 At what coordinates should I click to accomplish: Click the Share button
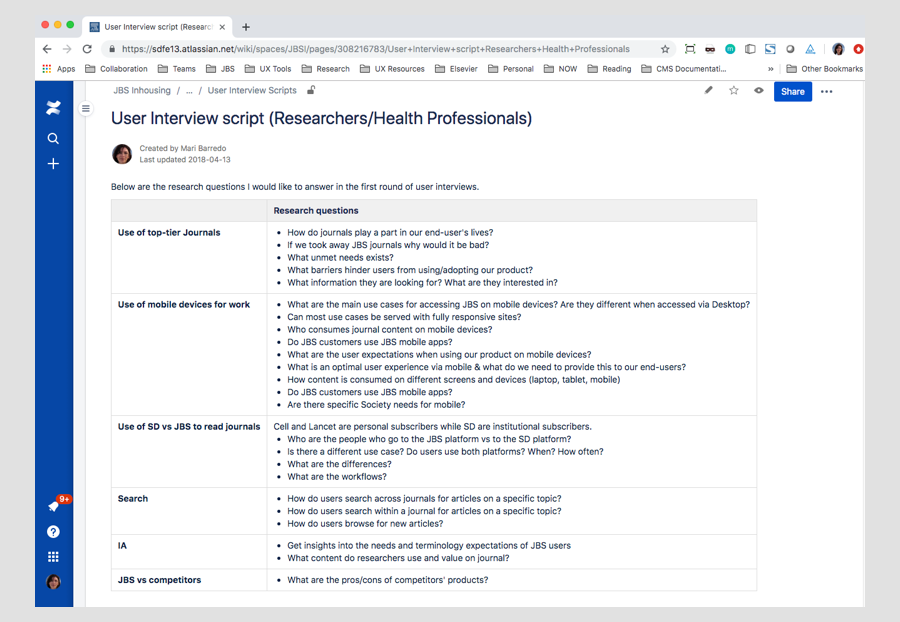point(792,91)
